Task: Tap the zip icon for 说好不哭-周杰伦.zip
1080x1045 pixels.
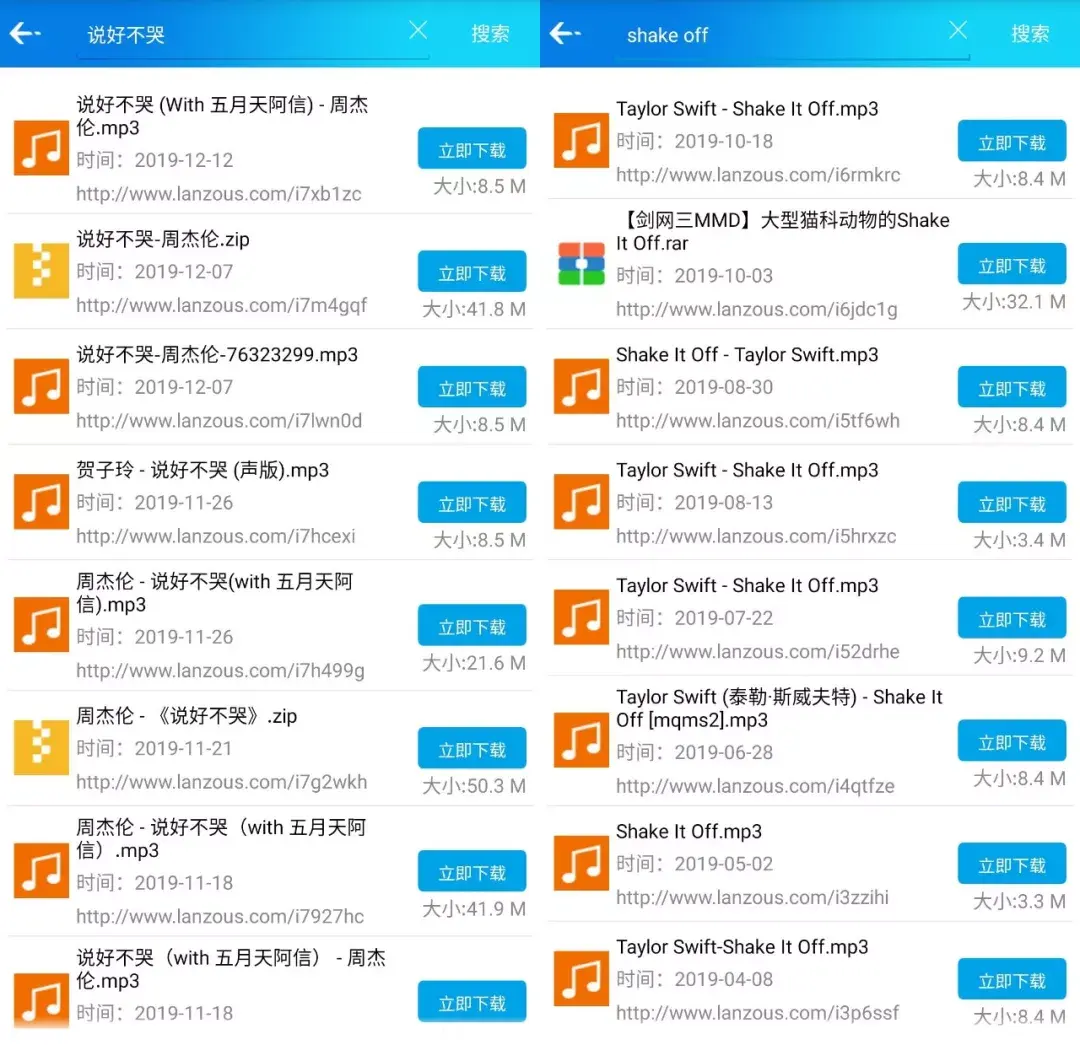Action: (41, 271)
